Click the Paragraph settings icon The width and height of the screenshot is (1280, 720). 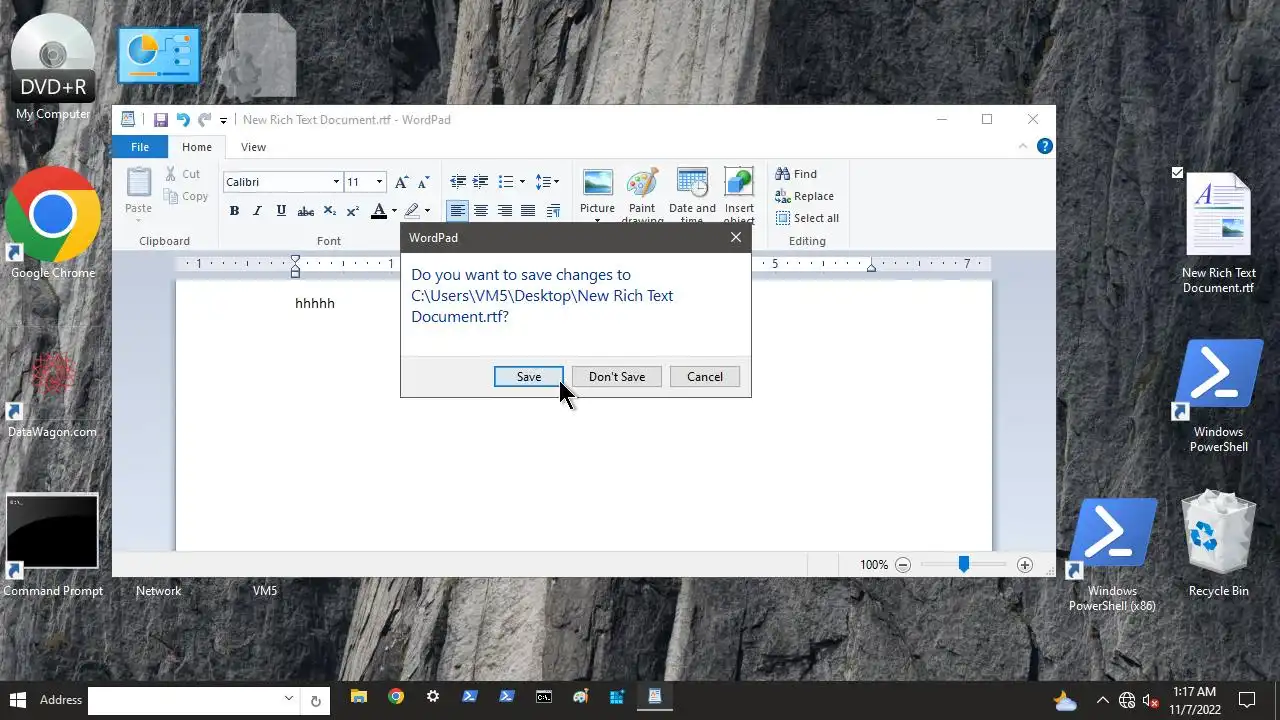[553, 211]
